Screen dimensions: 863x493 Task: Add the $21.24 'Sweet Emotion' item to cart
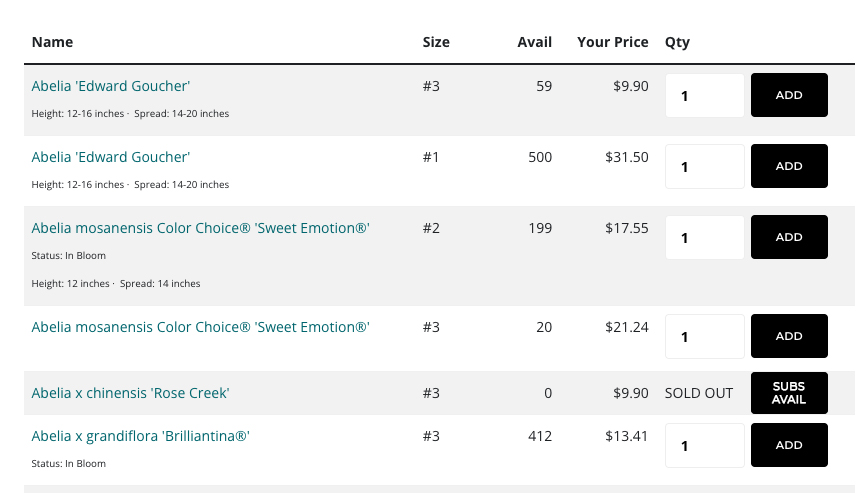coord(789,336)
